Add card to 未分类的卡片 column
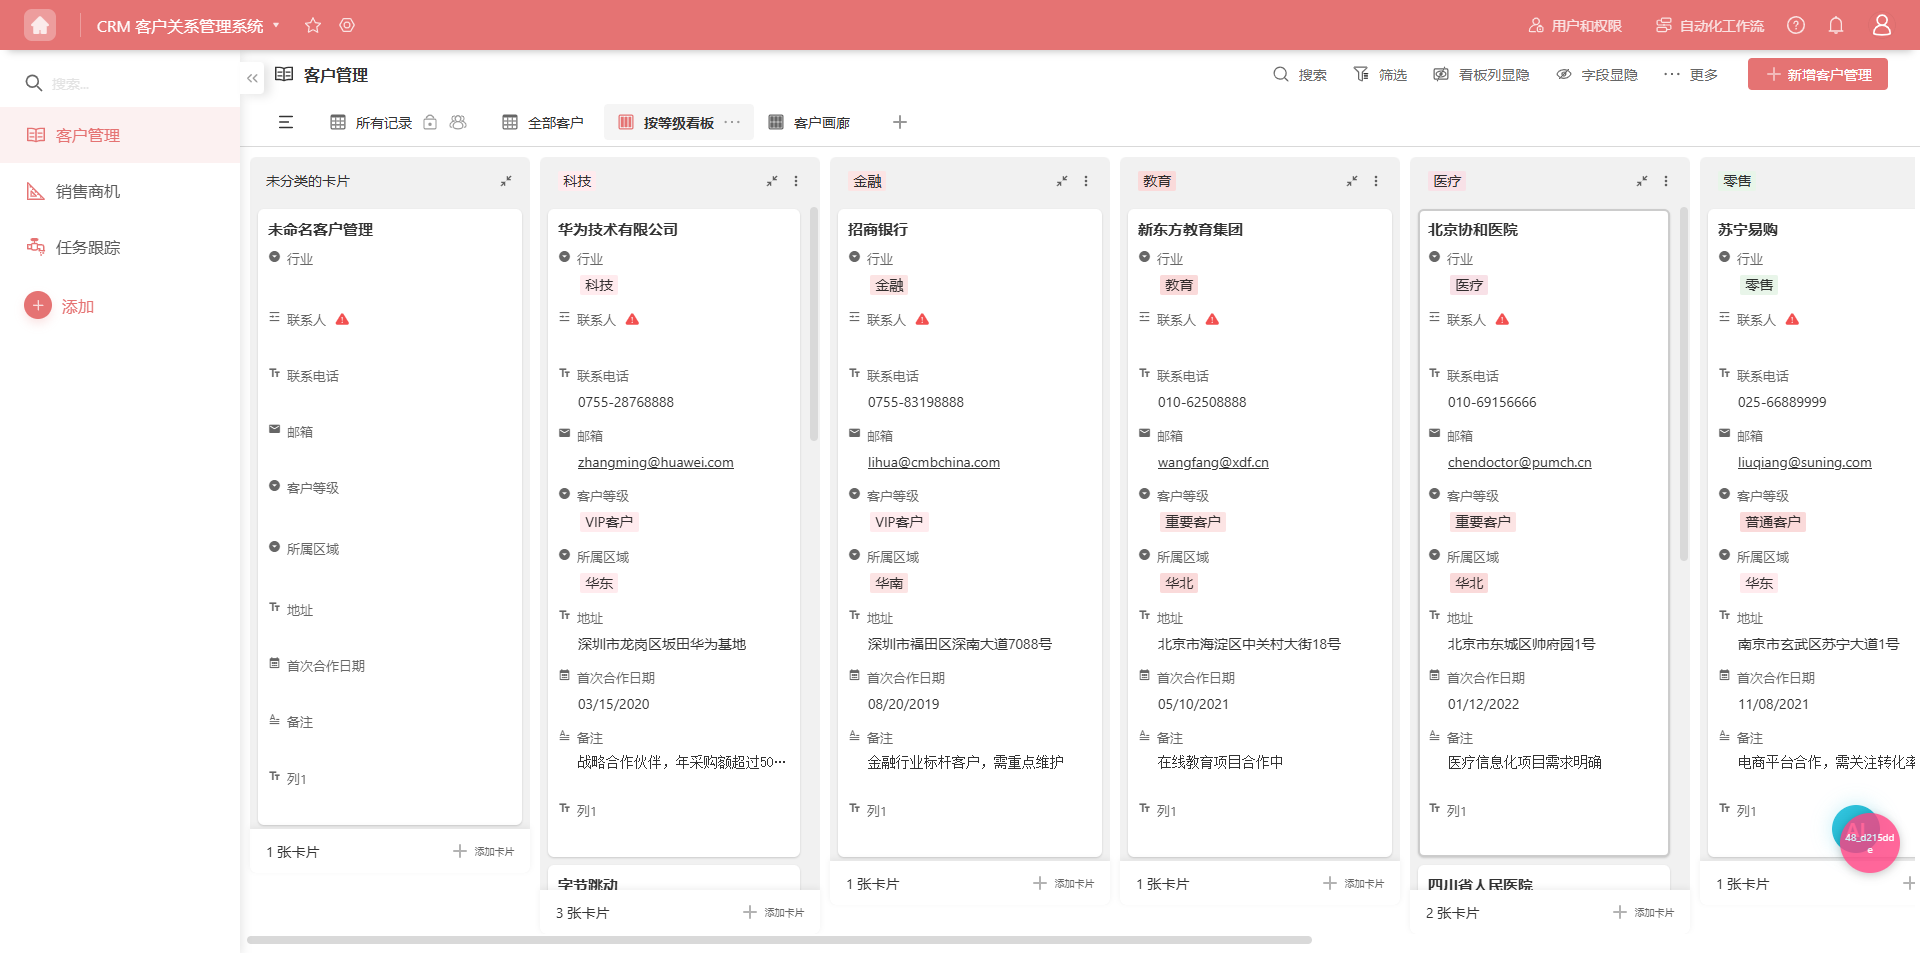Image resolution: width=1920 pixels, height=953 pixels. pos(484,852)
